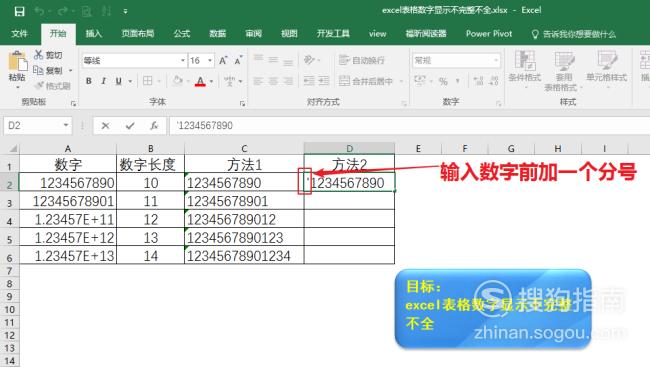The width and height of the screenshot is (650, 367).
Task: Open the underline style dropdown arrow
Action: click(130, 81)
